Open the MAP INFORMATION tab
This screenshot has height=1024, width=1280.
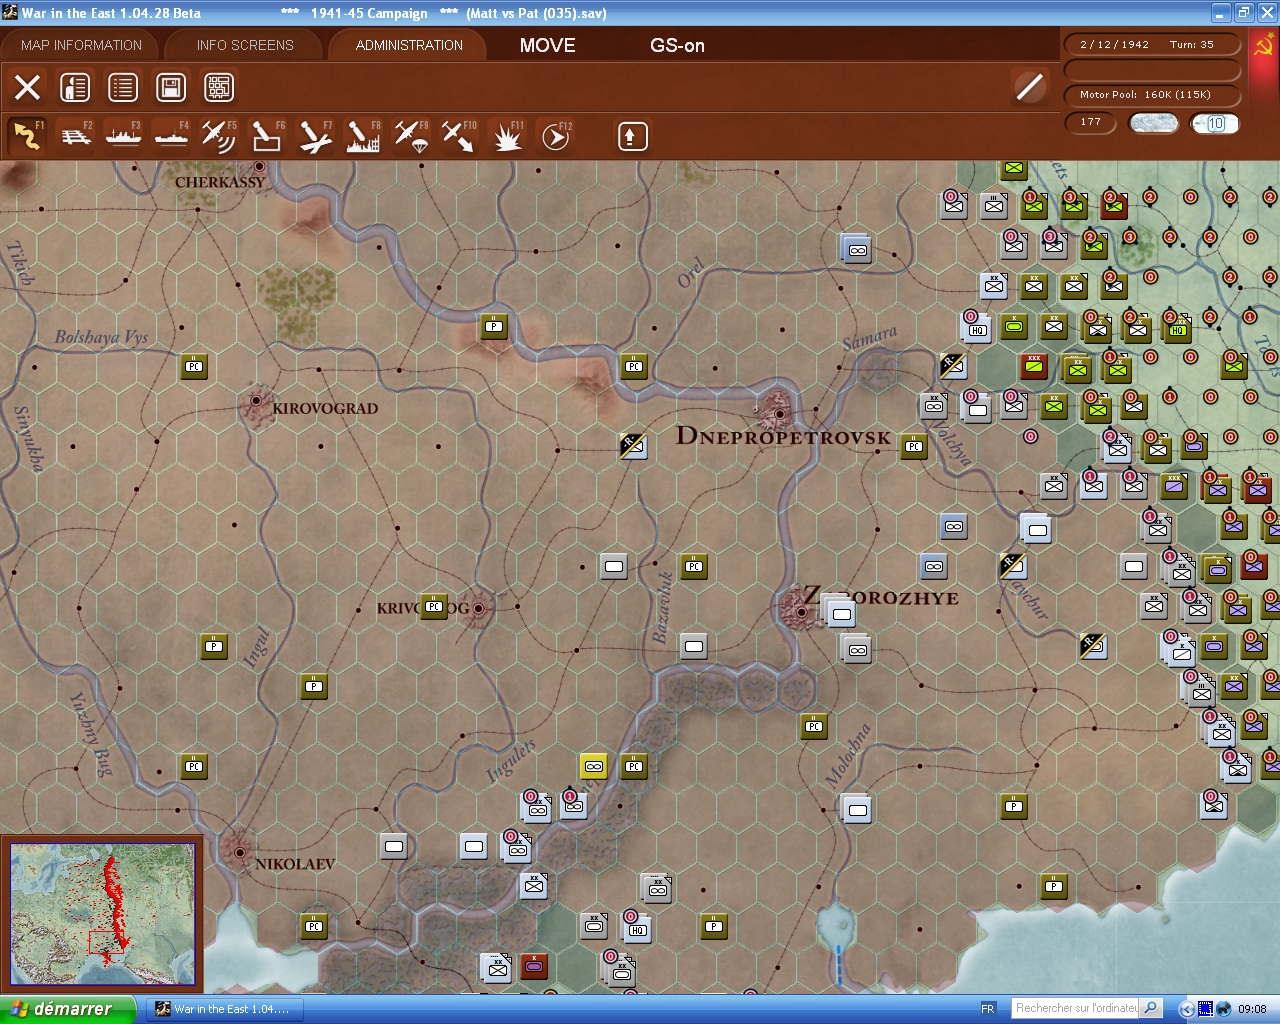[81, 45]
